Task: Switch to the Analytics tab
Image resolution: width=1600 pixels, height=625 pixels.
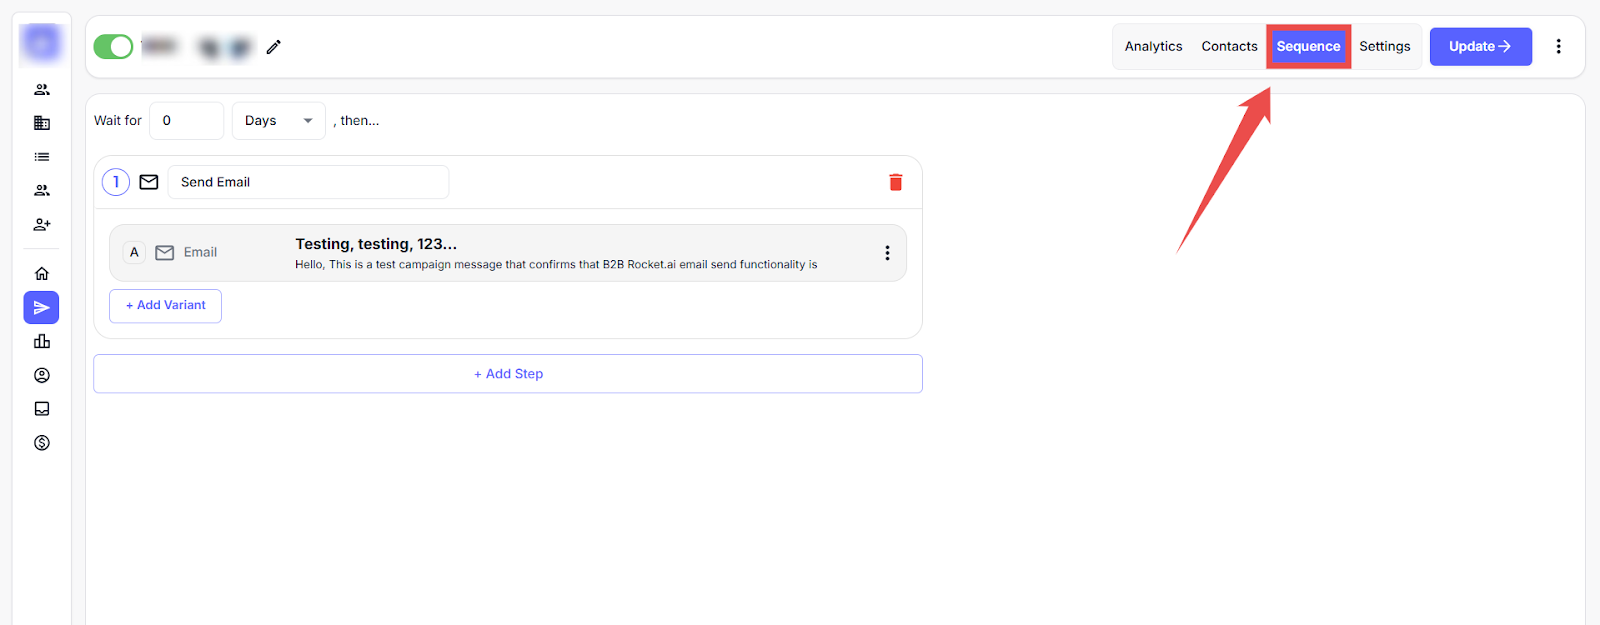Action: pyautogui.click(x=1153, y=47)
